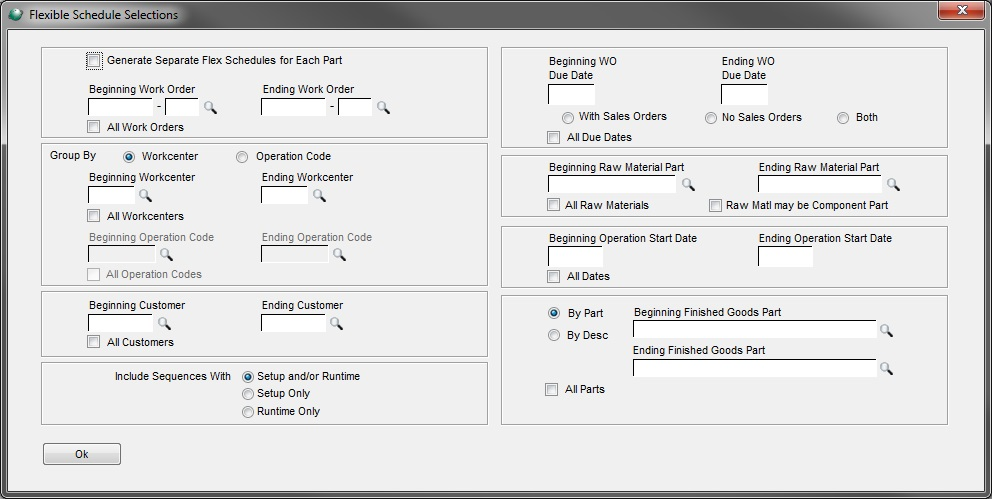Find an Ending Finished Goods Part

tap(886, 368)
